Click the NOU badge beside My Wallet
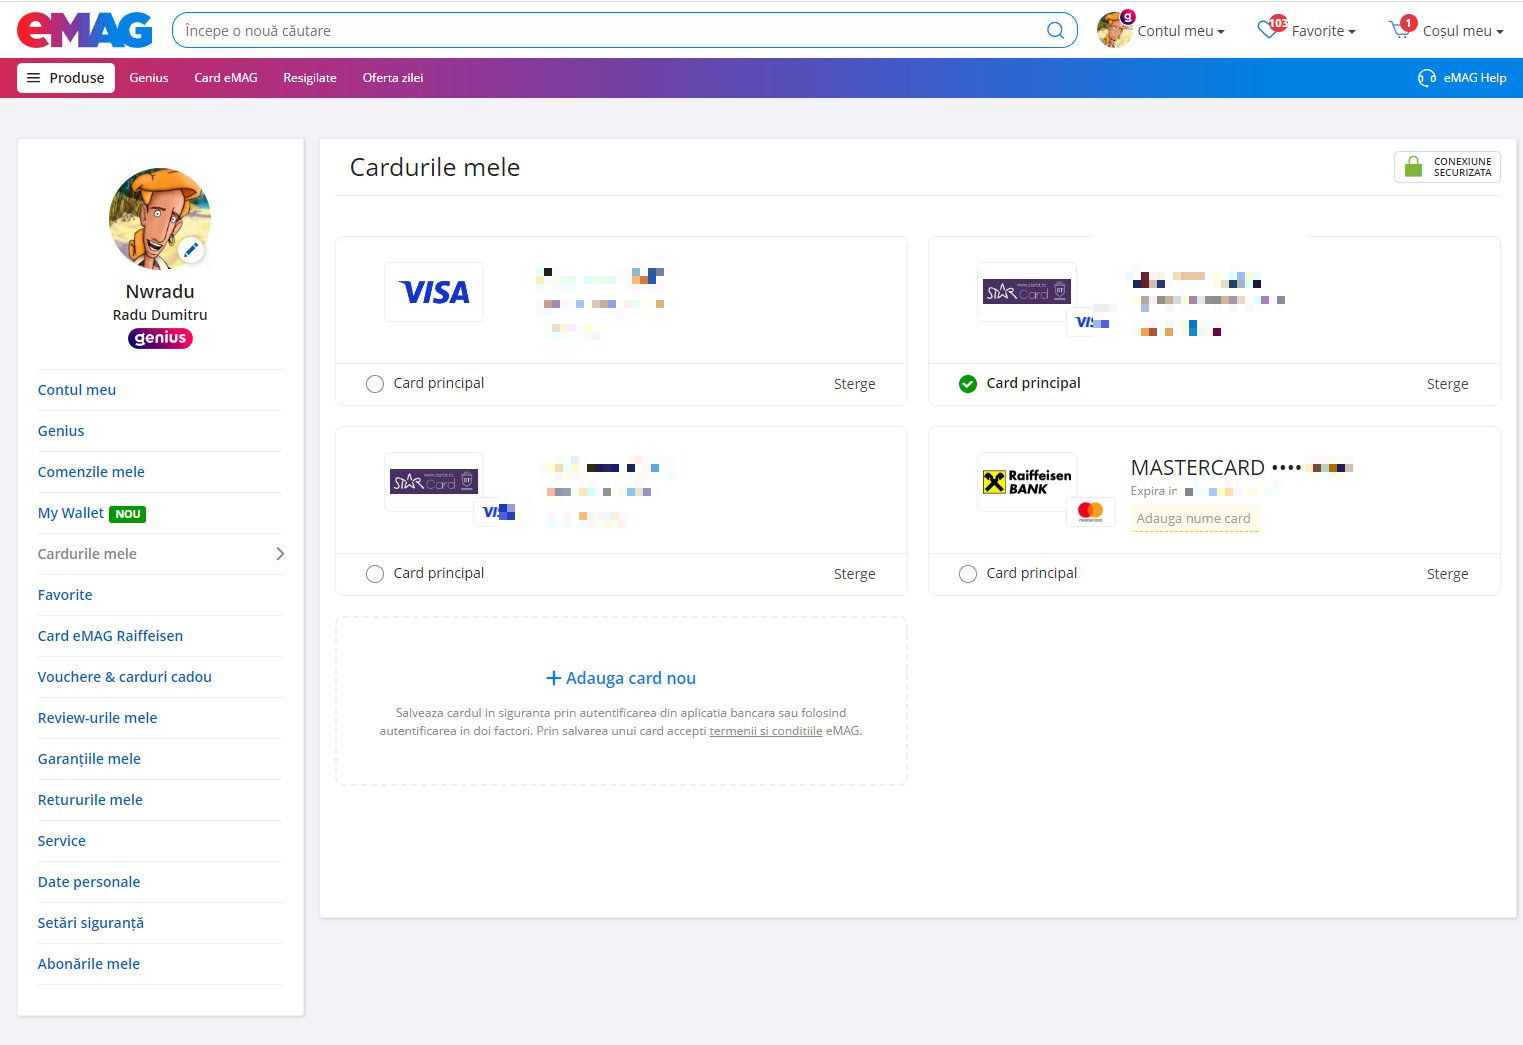 [128, 514]
